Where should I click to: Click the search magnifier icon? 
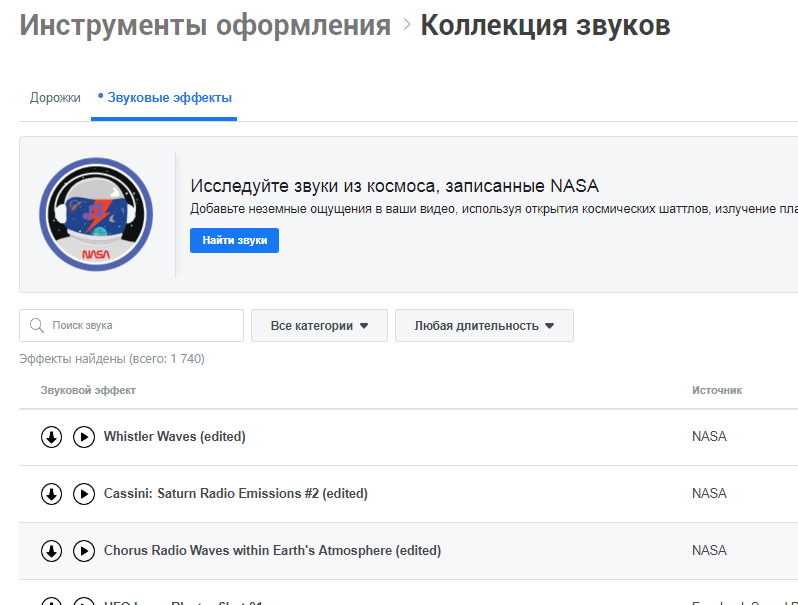click(x=37, y=325)
